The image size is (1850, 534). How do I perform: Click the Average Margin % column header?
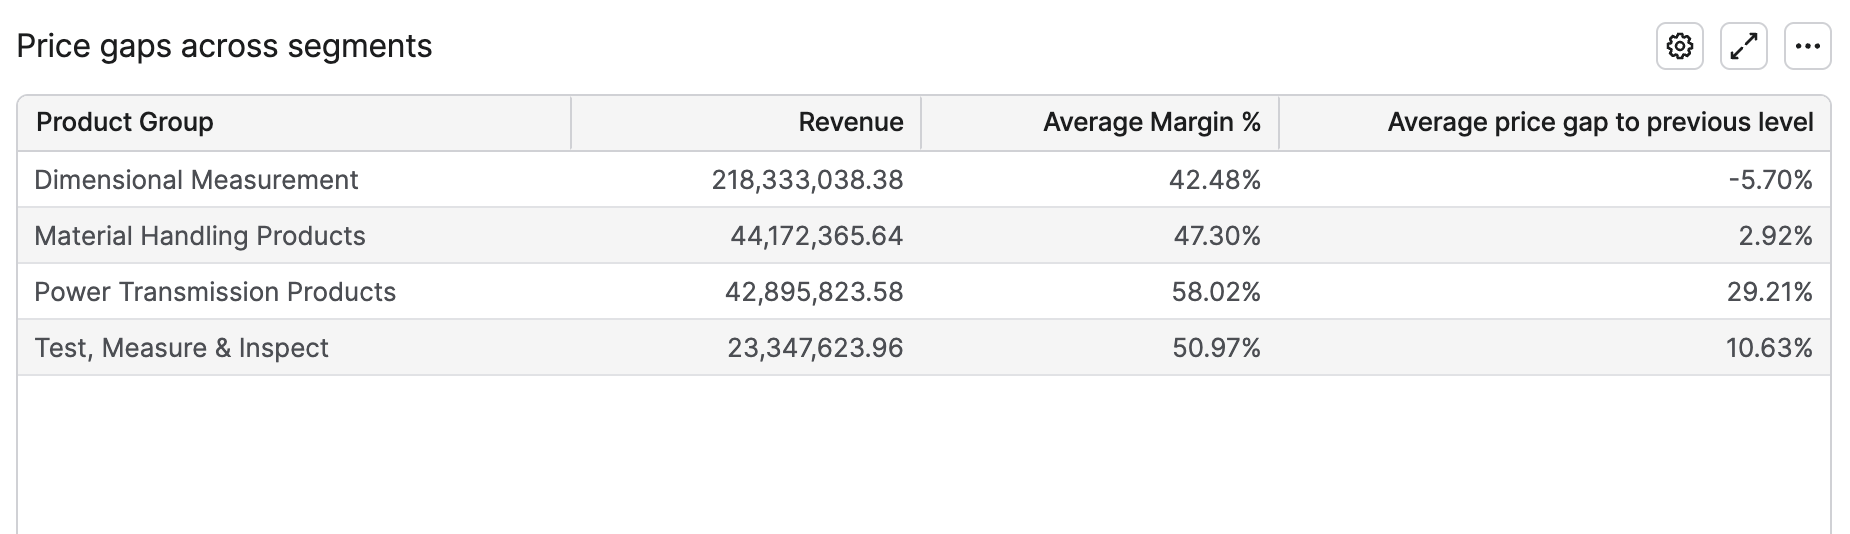point(1151,122)
